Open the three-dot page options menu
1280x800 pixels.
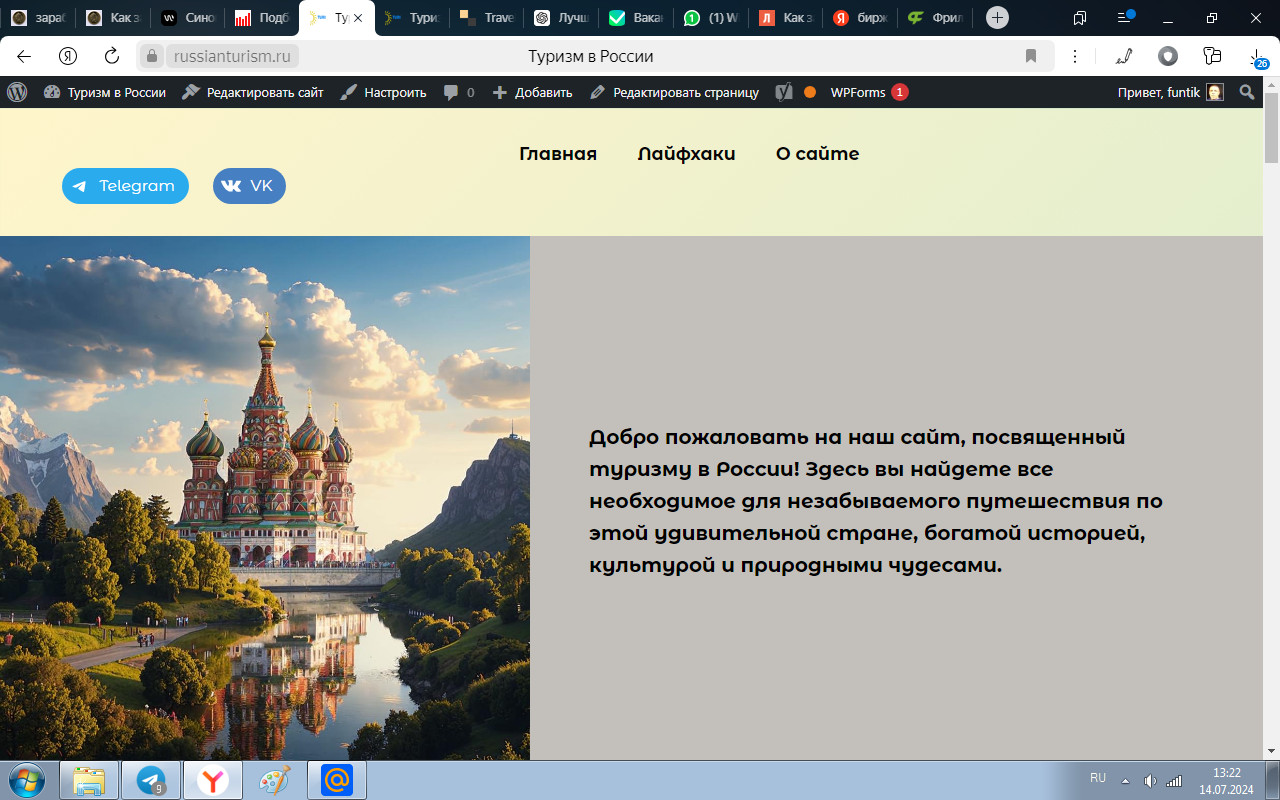(x=1075, y=56)
